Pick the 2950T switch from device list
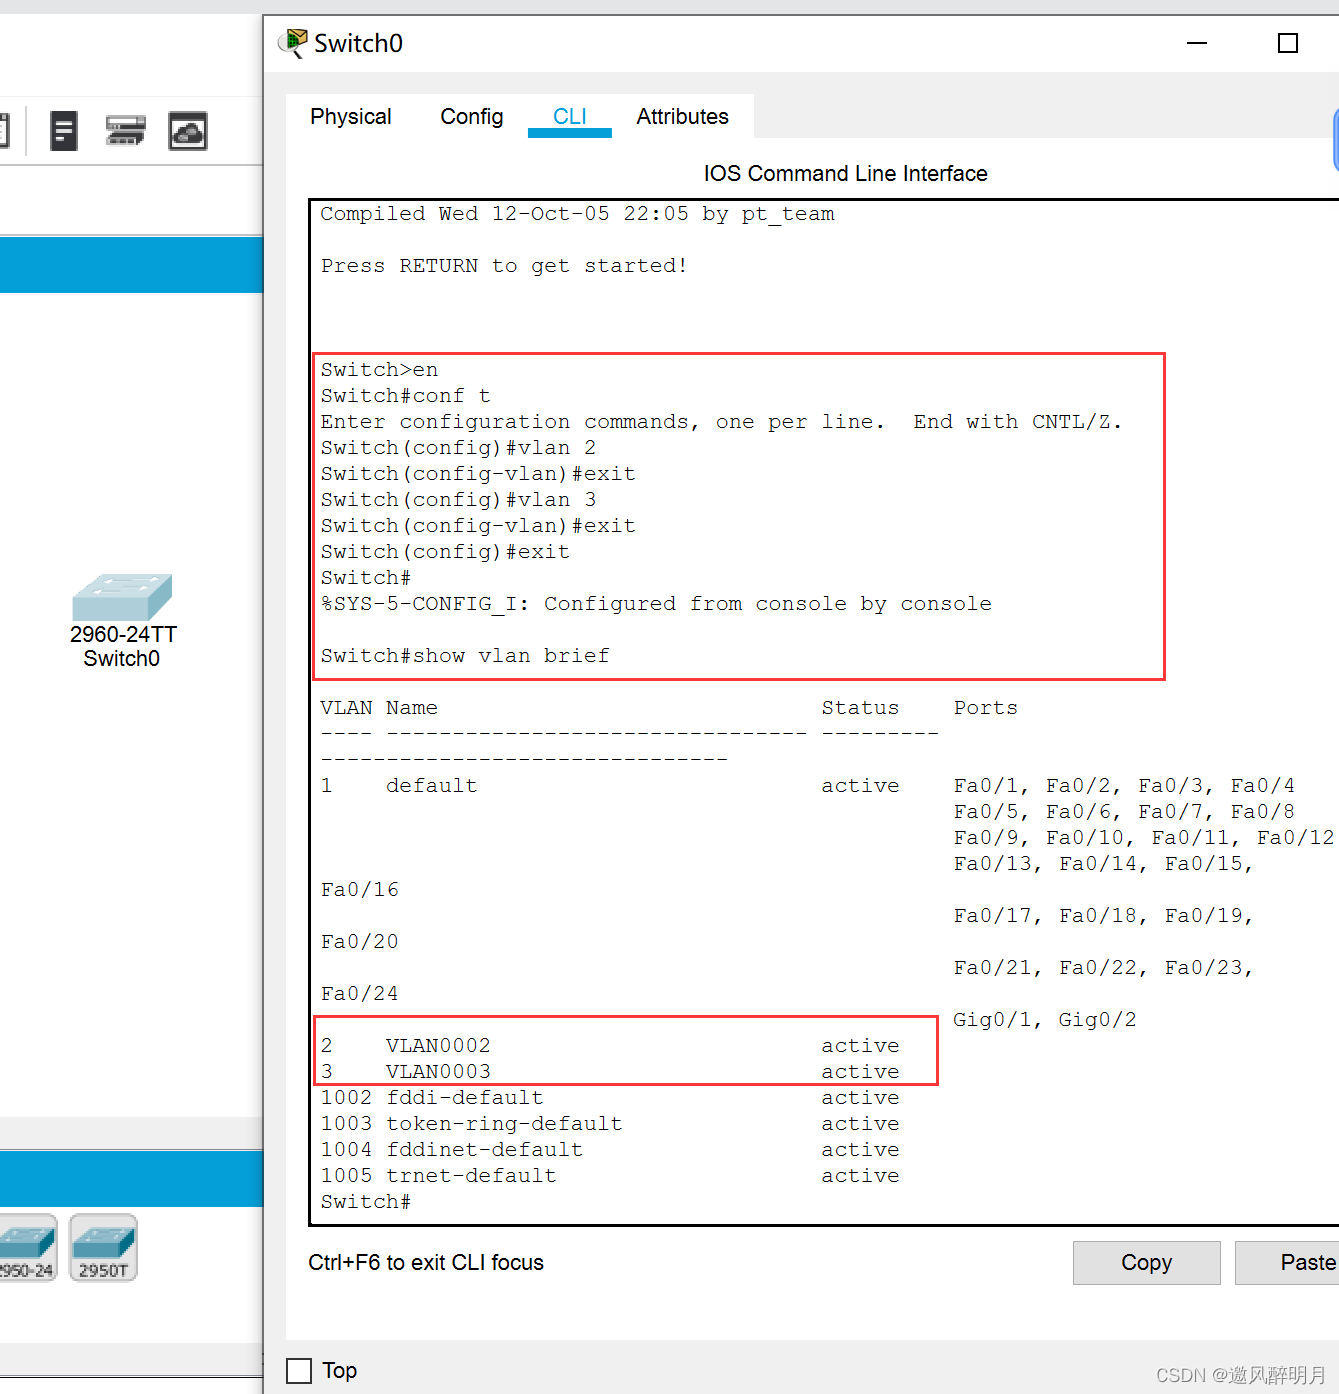This screenshot has width=1339, height=1394. click(x=103, y=1247)
